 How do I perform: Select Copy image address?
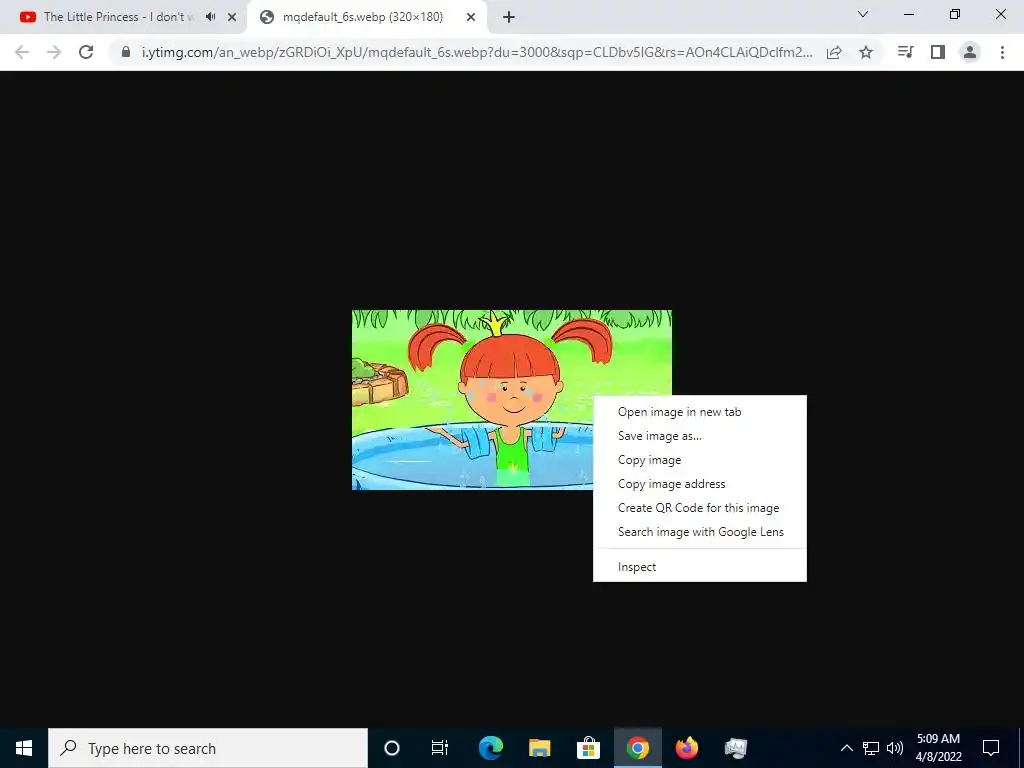[699, 484]
